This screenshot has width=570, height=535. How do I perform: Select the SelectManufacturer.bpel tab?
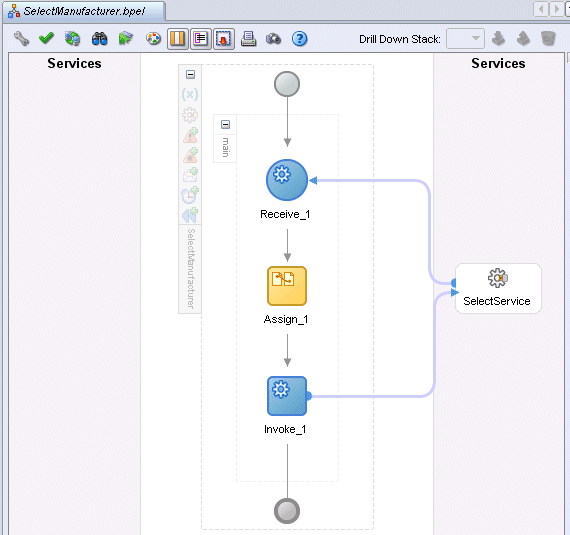point(84,11)
